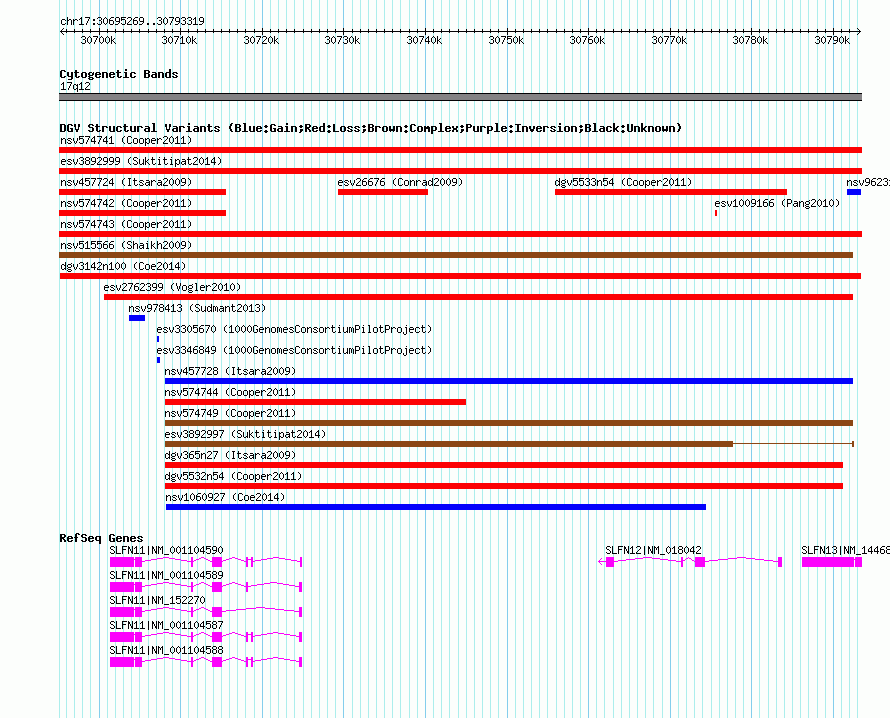Select the nsv457728 (Itsara2009) blue gain bar
Image resolution: width=890 pixels, height=718 pixels.
509,381
